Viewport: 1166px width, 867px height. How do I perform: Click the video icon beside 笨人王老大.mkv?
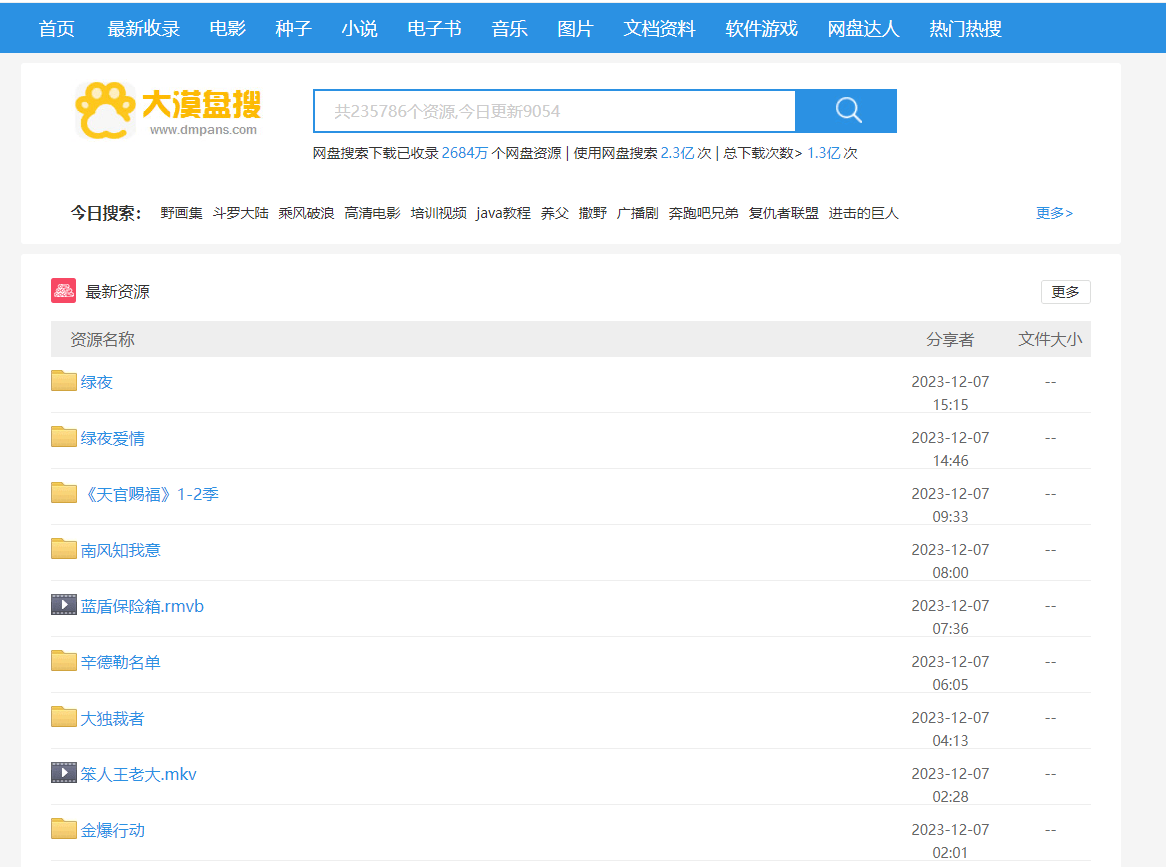point(64,773)
